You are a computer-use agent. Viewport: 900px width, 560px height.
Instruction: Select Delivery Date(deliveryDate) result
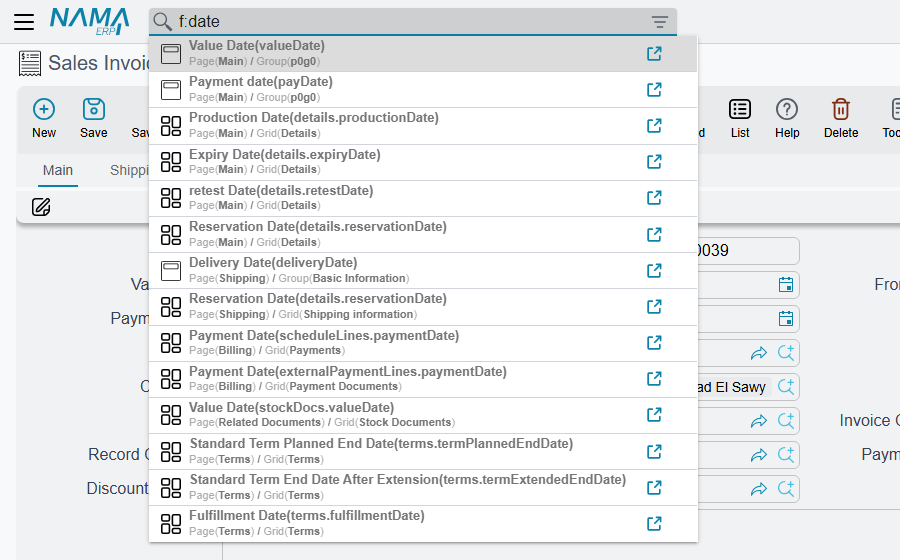[x=423, y=270]
